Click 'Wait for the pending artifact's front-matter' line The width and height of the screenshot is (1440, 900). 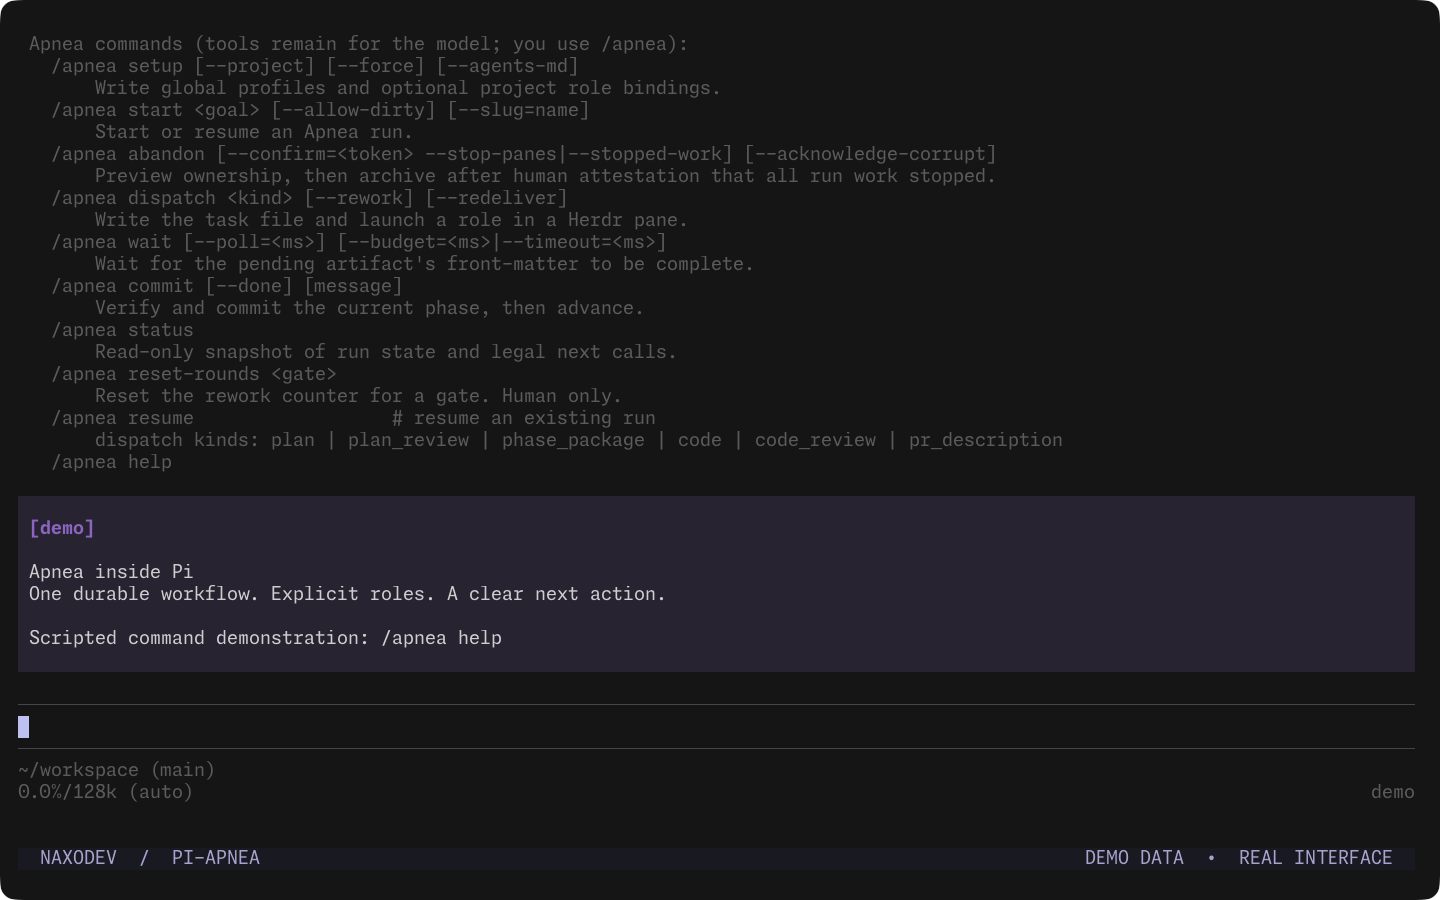coord(424,264)
